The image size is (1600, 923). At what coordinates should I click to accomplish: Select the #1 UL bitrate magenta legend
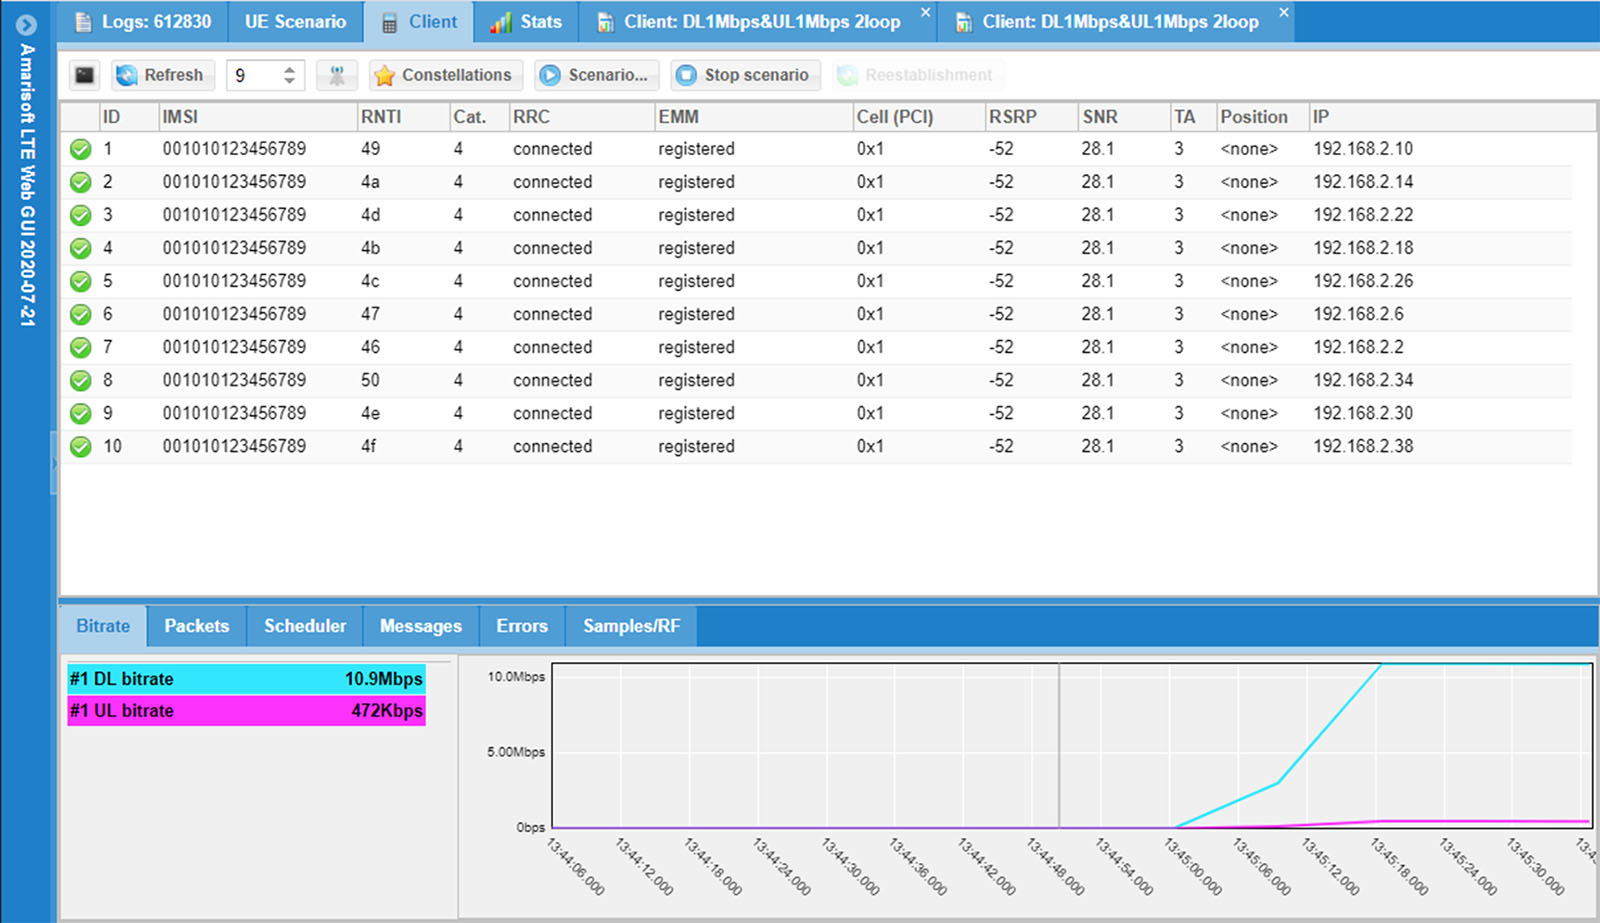coord(246,711)
